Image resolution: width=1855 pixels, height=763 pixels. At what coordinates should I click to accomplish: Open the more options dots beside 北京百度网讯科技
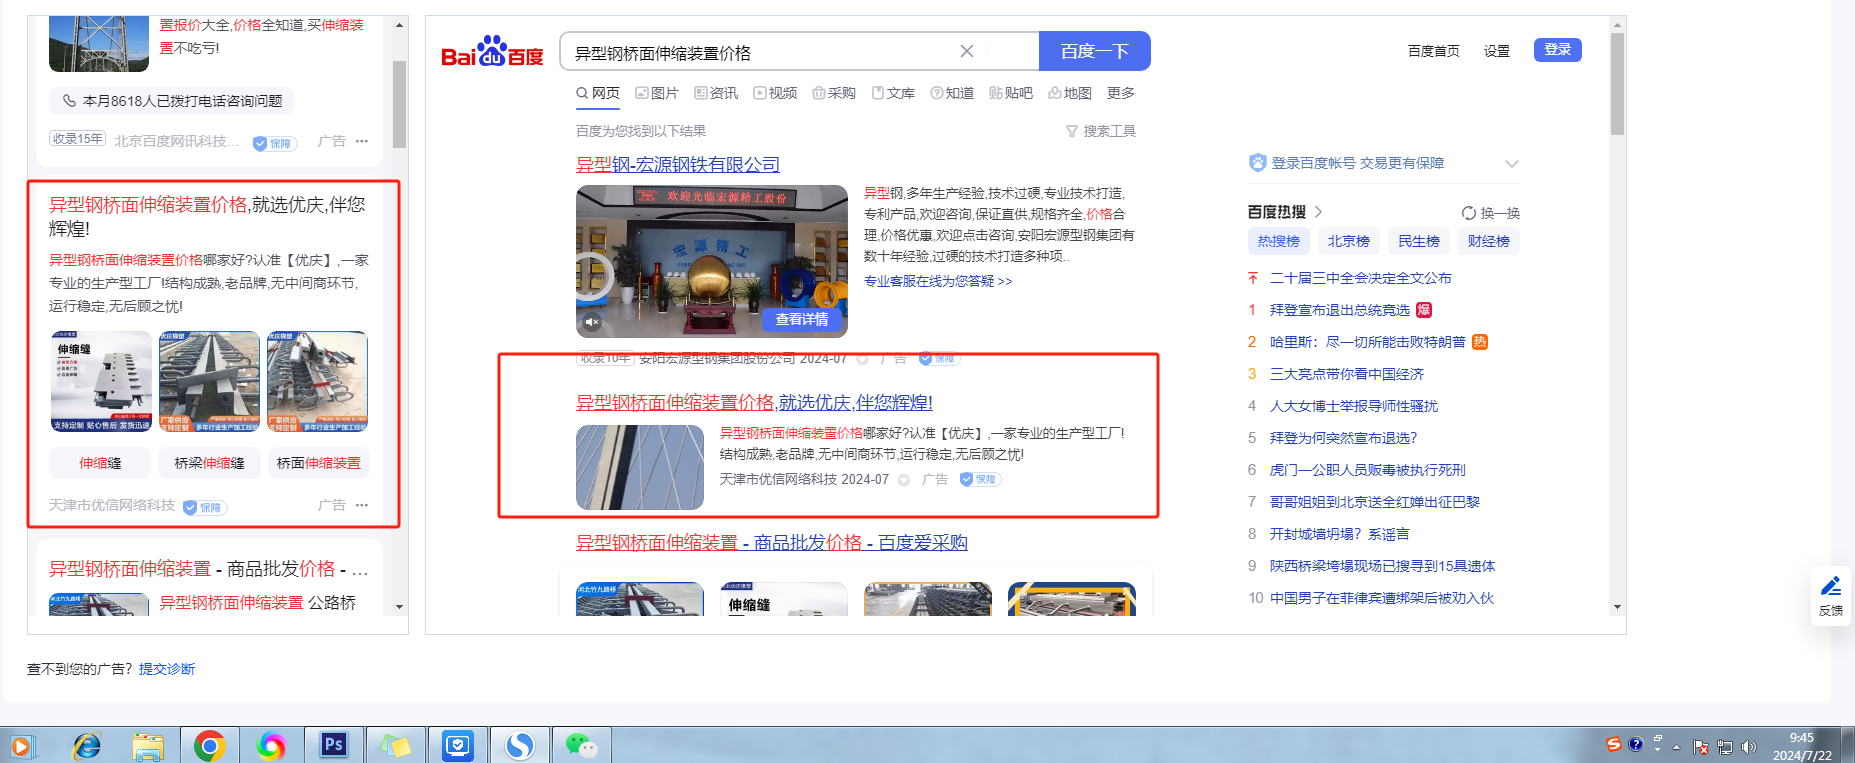362,141
